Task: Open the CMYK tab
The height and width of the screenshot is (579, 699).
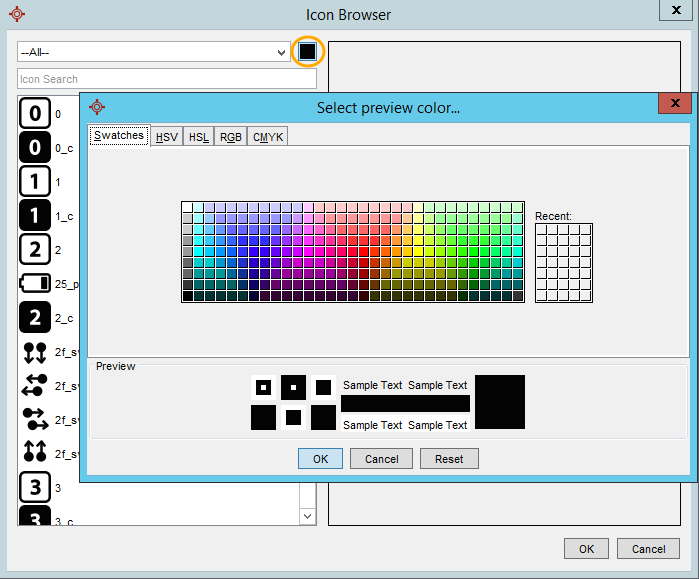Action: click(267, 137)
